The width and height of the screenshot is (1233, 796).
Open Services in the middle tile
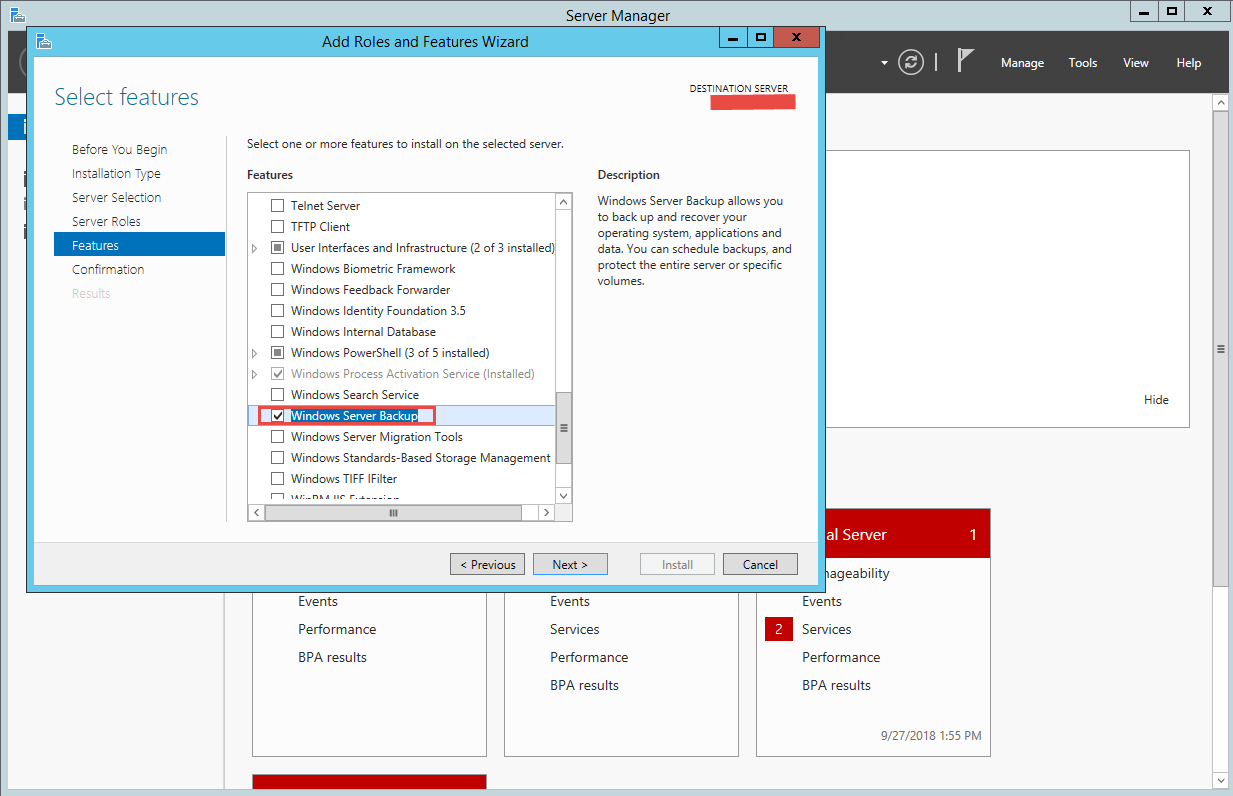tap(575, 630)
